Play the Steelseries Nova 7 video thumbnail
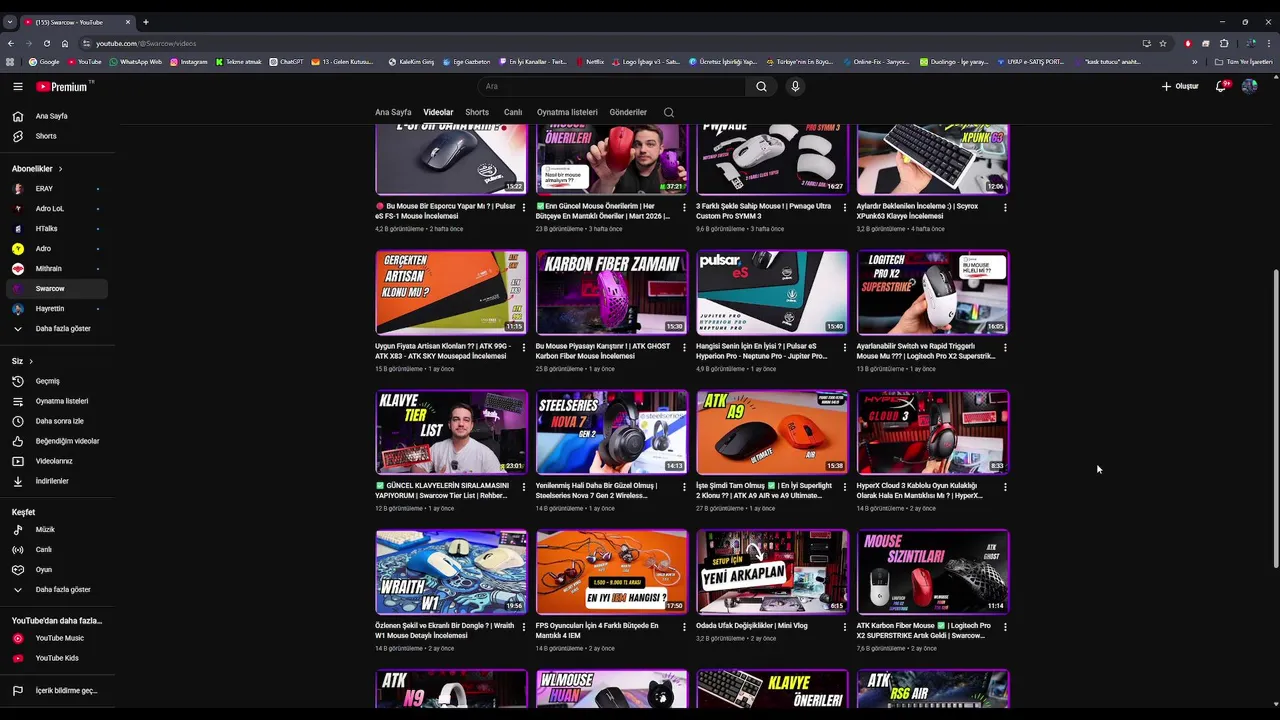The width and height of the screenshot is (1280, 720). 612,432
